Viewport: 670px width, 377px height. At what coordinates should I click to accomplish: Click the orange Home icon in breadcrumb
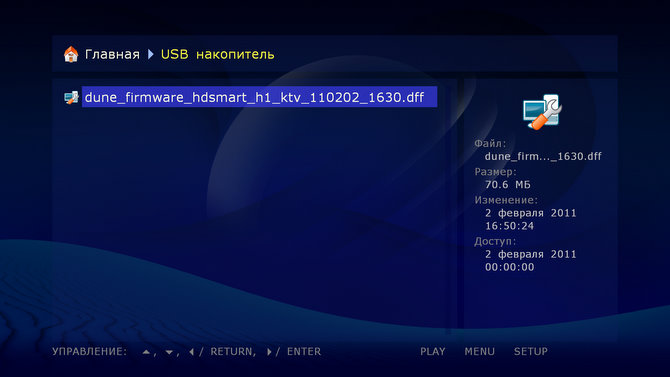71,54
